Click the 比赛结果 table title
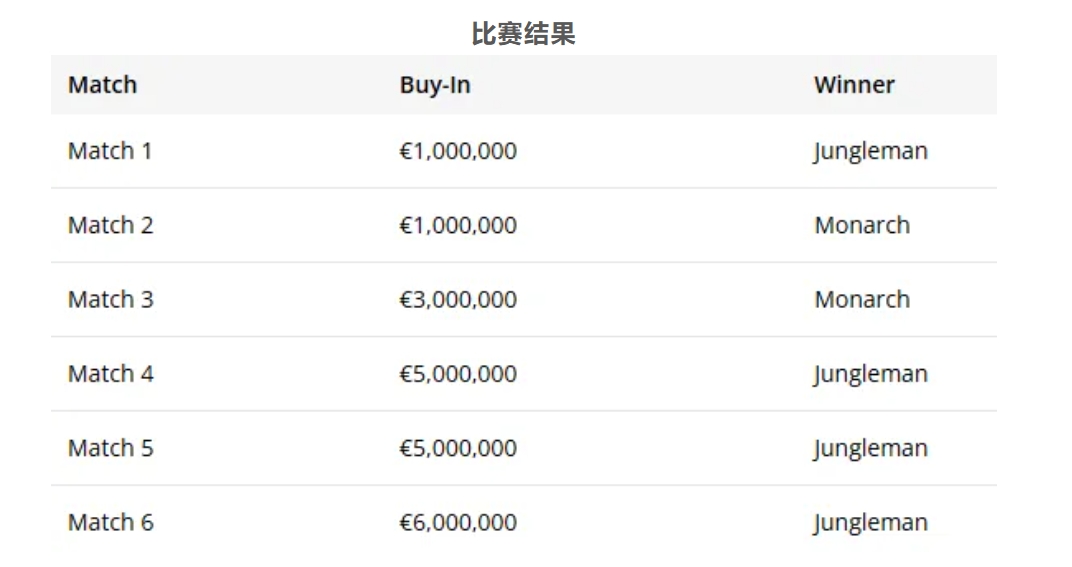Image resolution: width=1072 pixels, height=567 pixels. 523,35
